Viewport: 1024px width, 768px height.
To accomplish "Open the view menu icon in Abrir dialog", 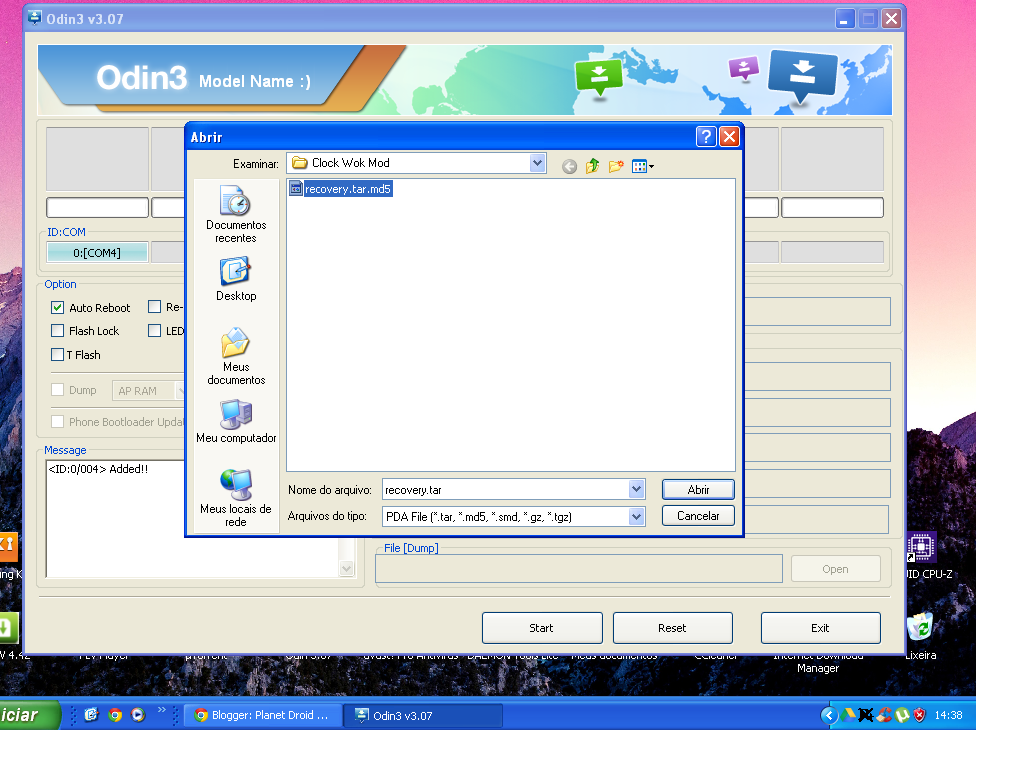I will pos(639,167).
